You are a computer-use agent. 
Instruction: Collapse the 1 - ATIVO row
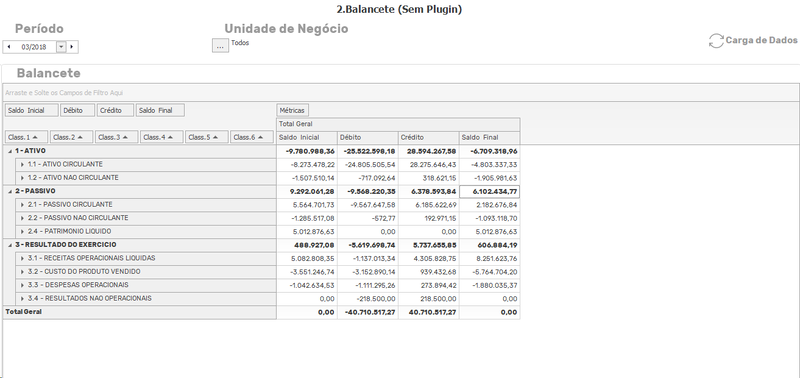[x=10, y=151]
